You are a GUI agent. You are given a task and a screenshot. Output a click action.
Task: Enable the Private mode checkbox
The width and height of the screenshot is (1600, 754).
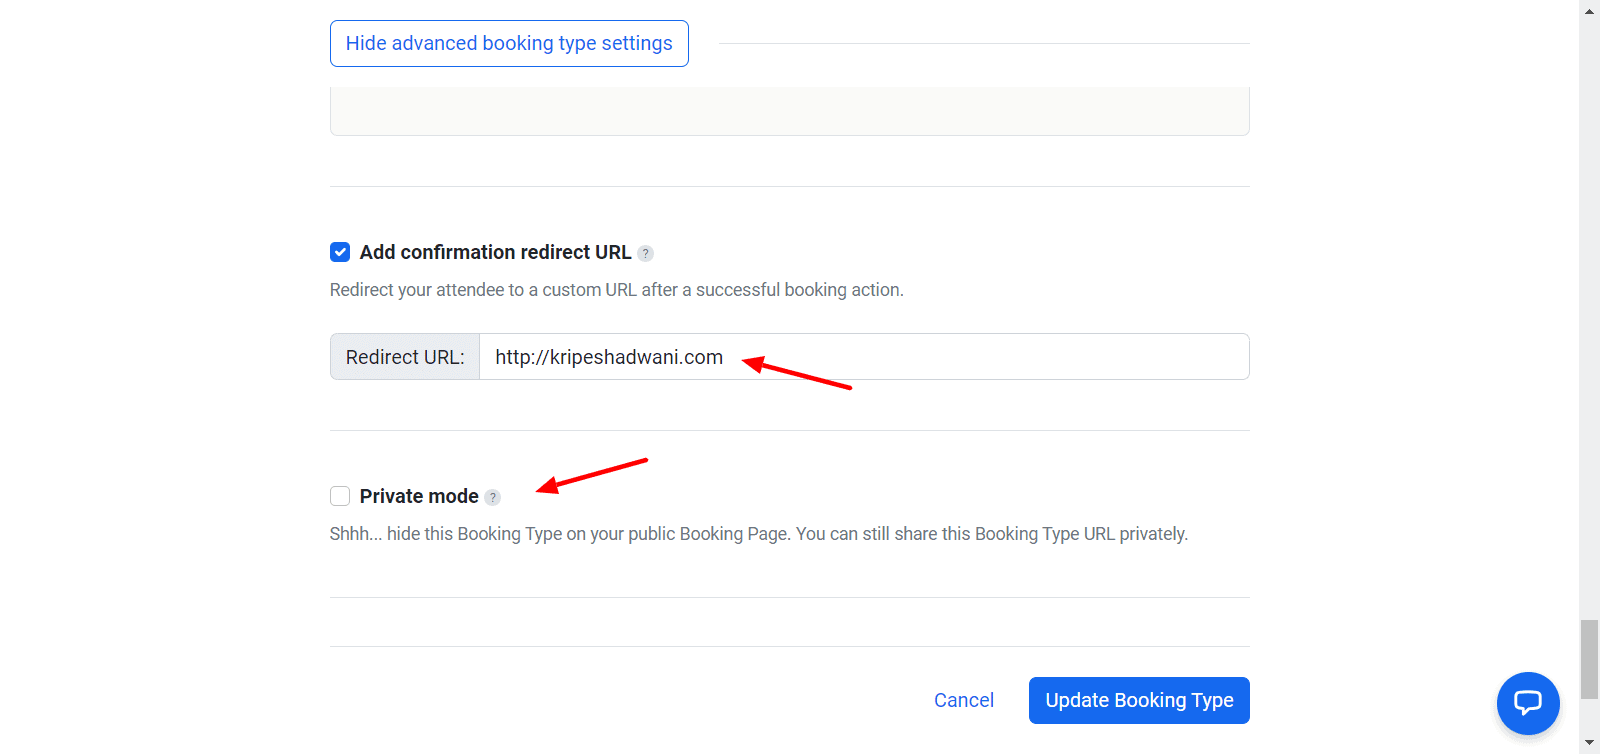click(340, 496)
